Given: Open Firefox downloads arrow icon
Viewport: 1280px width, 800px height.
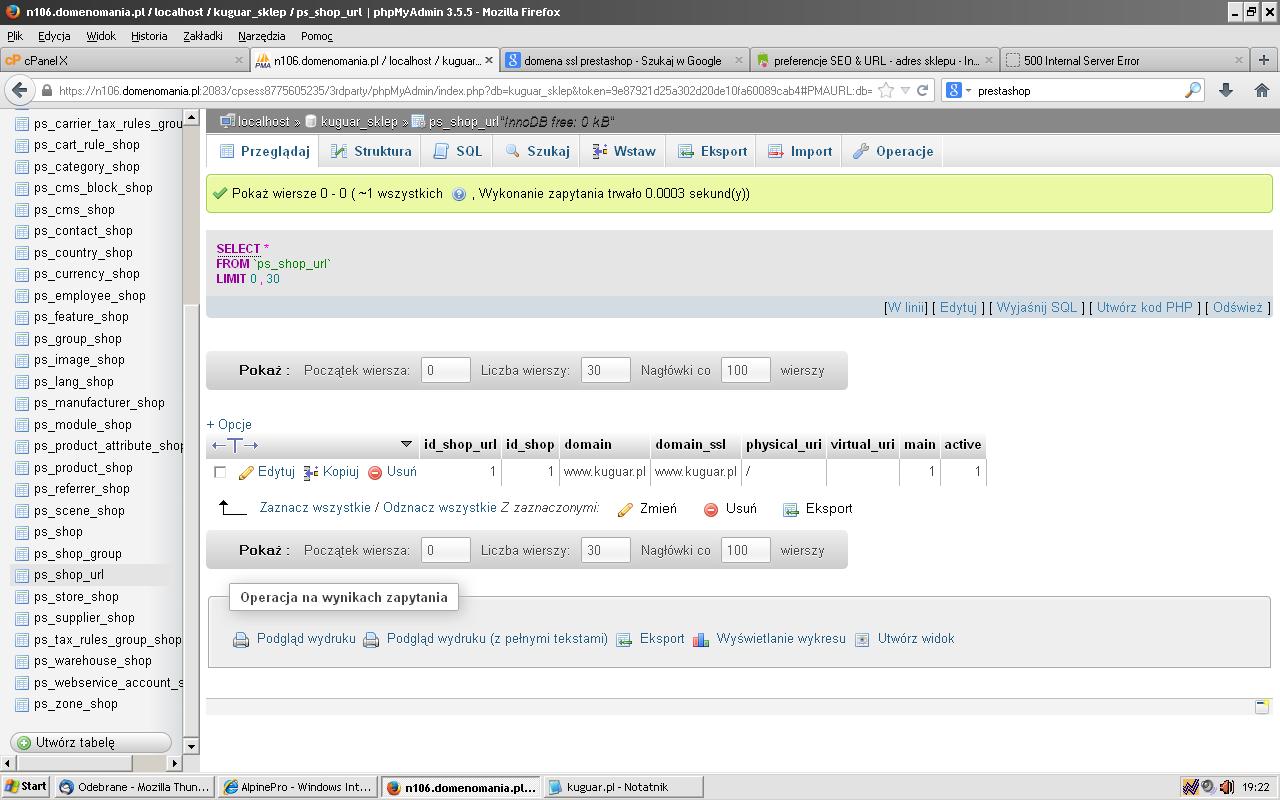Looking at the screenshot, I should coord(1226,90).
